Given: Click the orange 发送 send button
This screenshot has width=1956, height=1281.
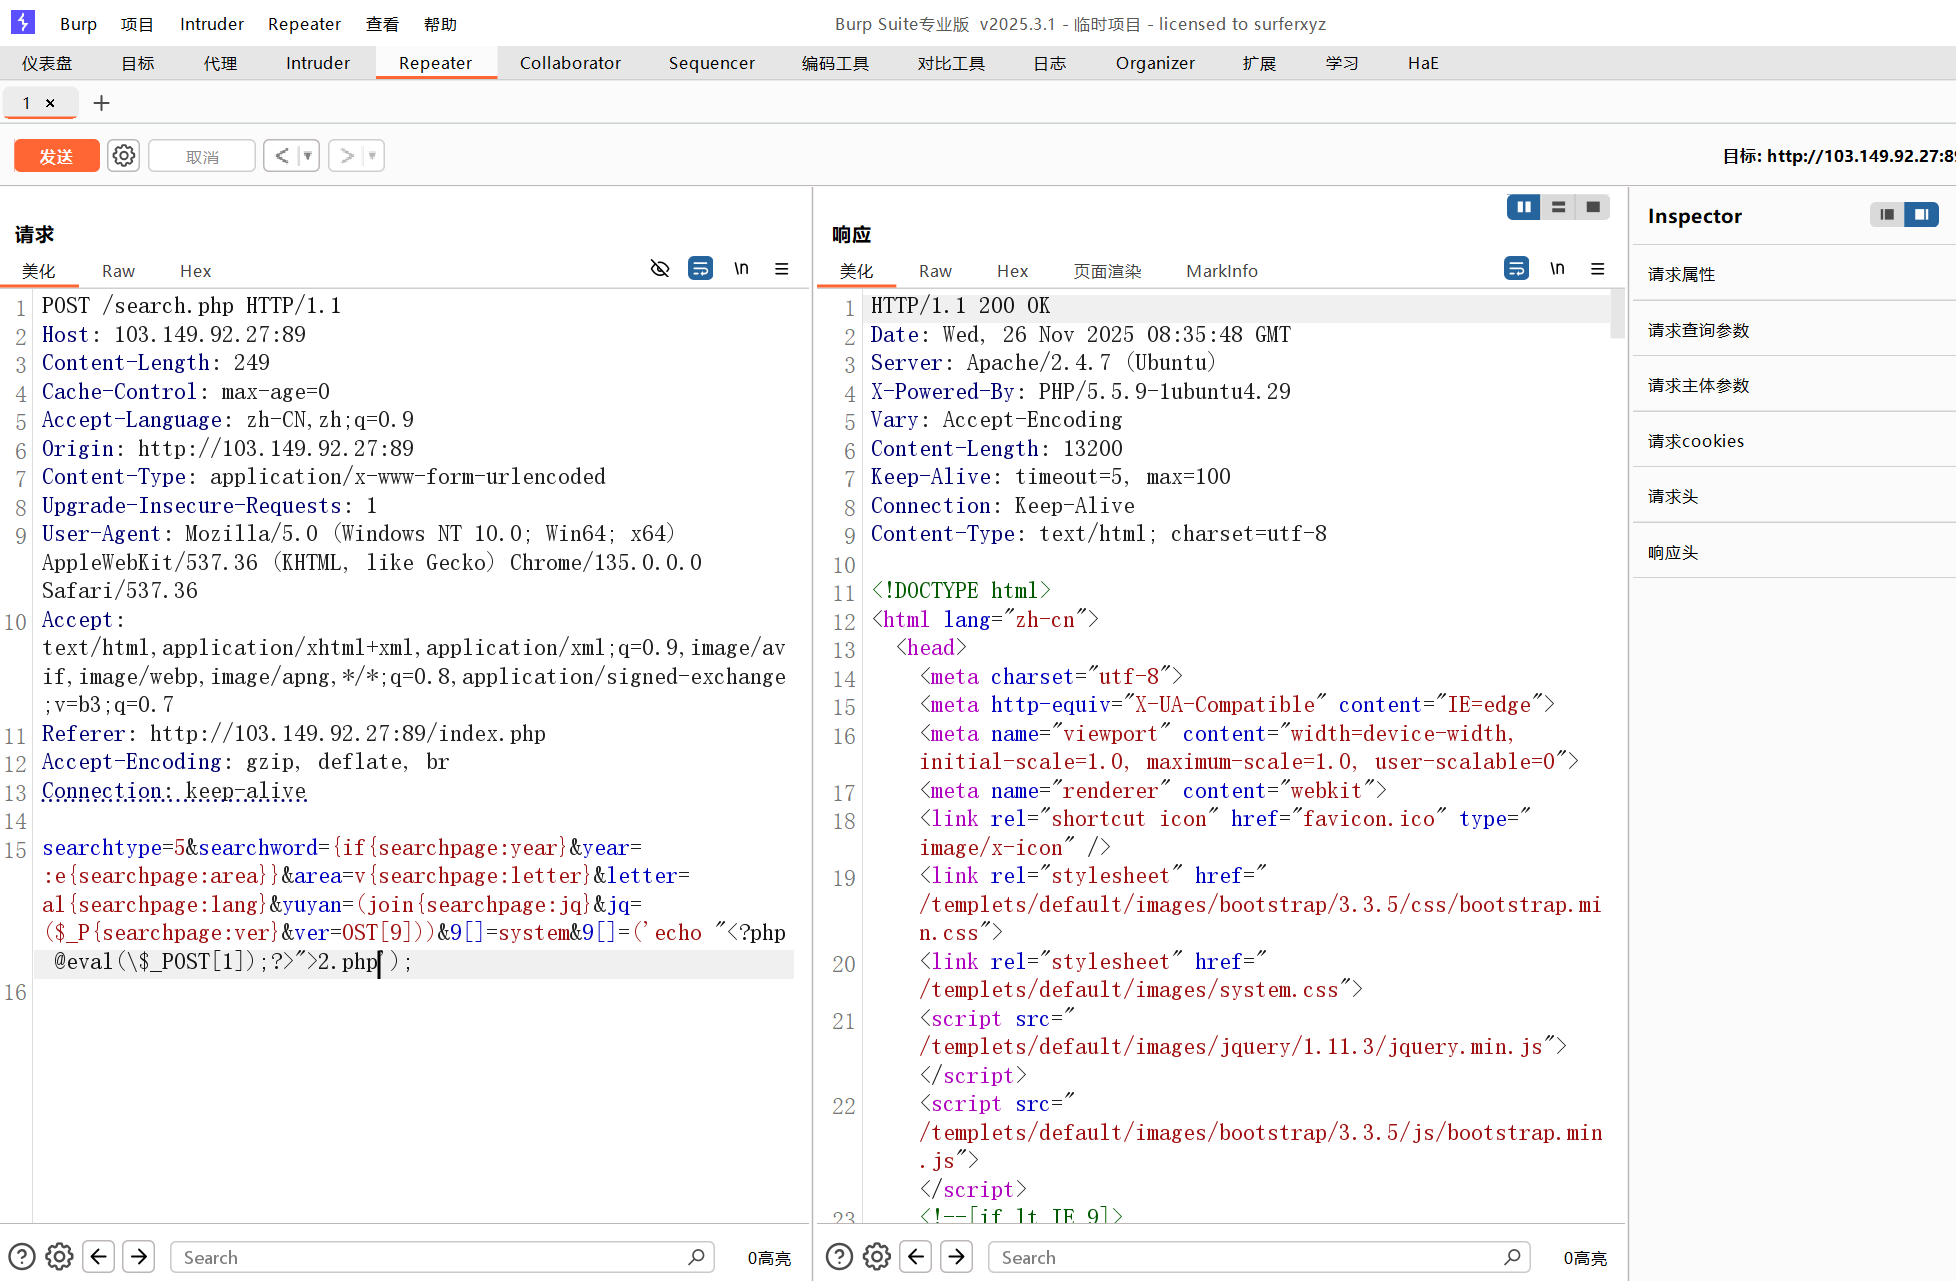Looking at the screenshot, I should [56, 156].
